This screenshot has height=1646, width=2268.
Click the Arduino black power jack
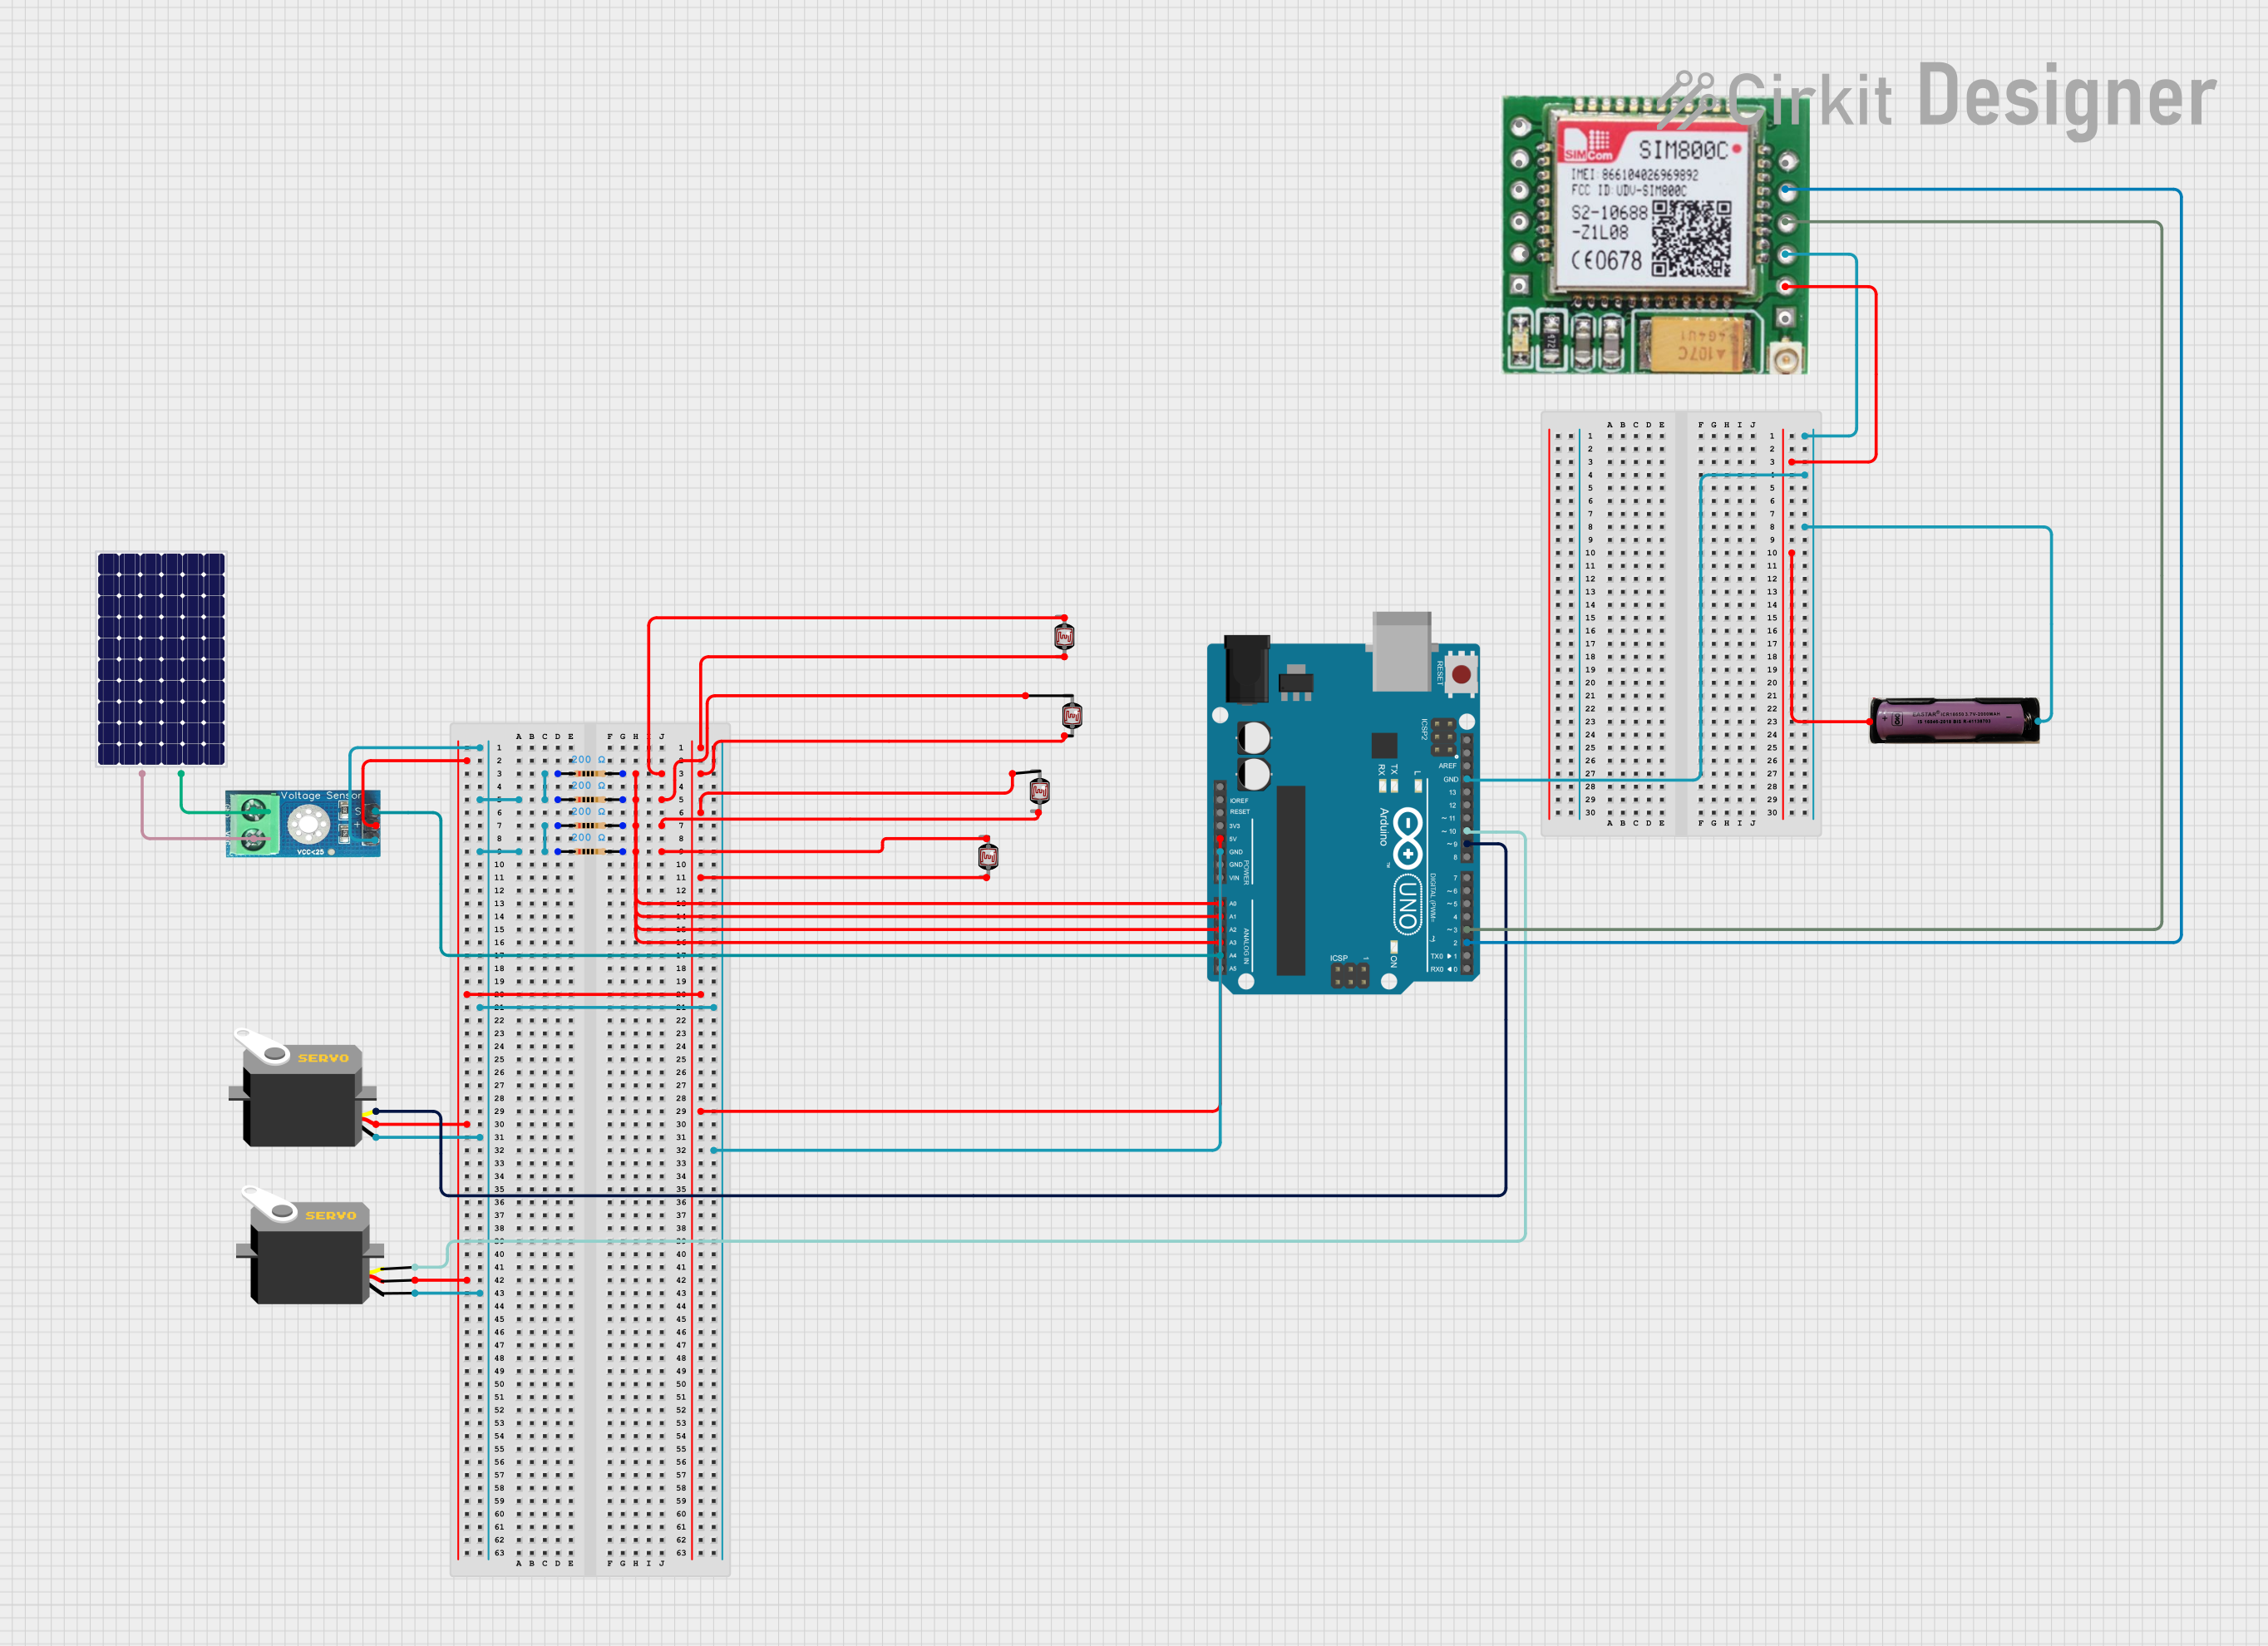click(x=1246, y=669)
